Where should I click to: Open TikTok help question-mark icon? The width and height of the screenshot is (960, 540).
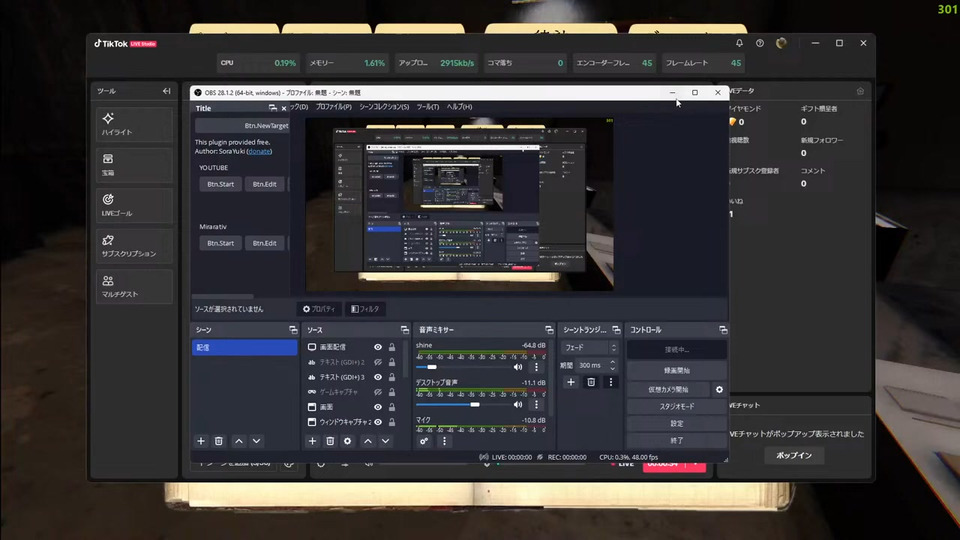click(x=760, y=43)
